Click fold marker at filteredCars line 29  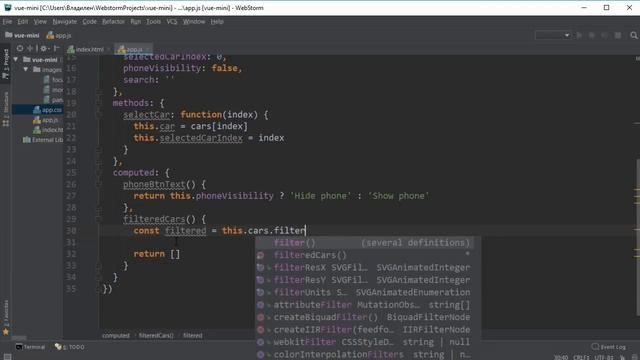(x=98, y=220)
